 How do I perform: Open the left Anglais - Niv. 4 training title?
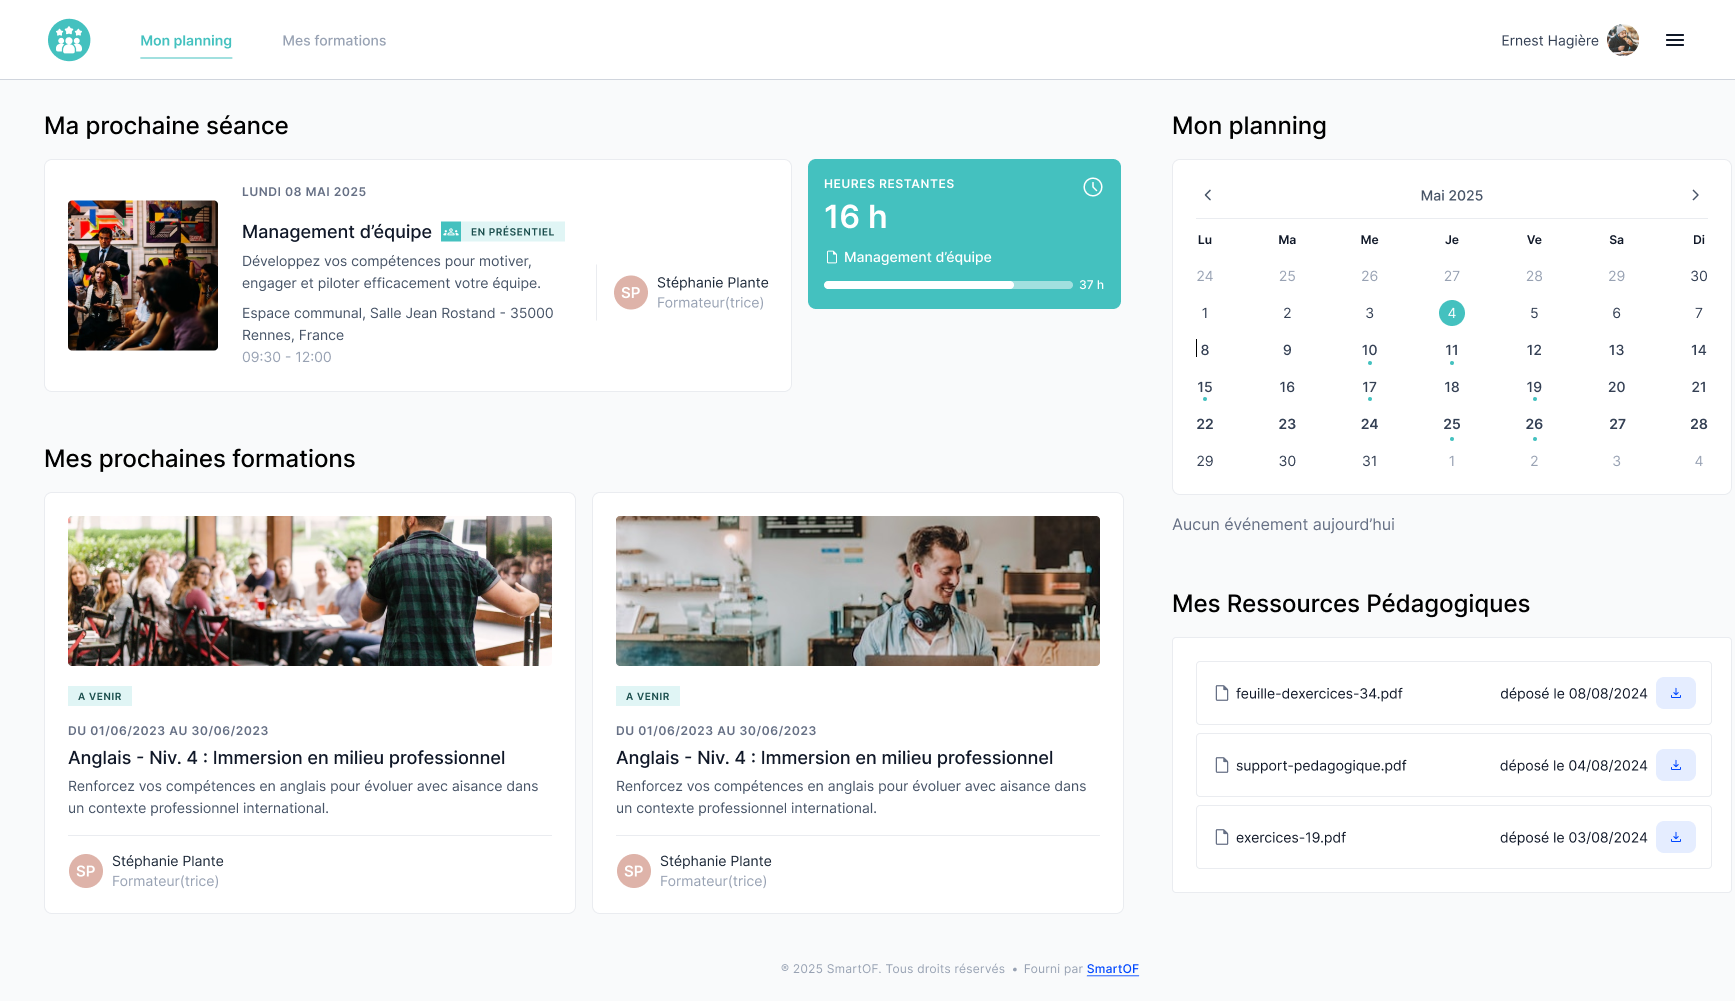287,758
